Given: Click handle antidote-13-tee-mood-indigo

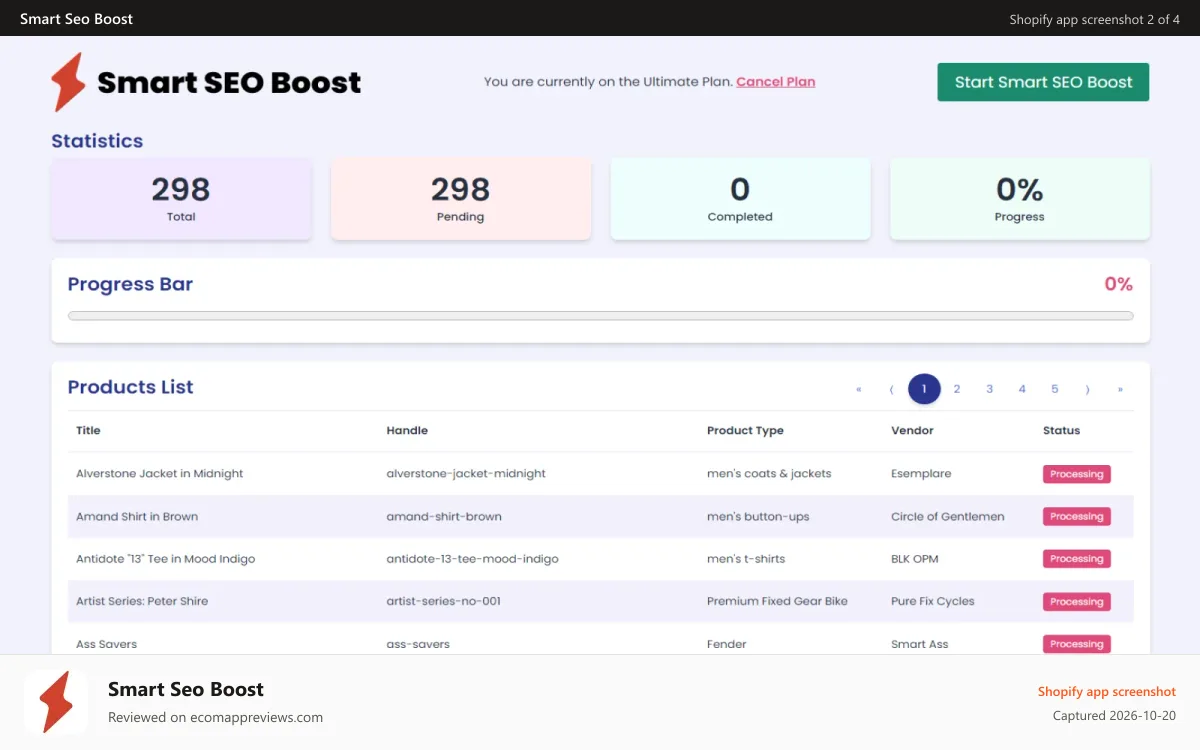Looking at the screenshot, I should [472, 559].
